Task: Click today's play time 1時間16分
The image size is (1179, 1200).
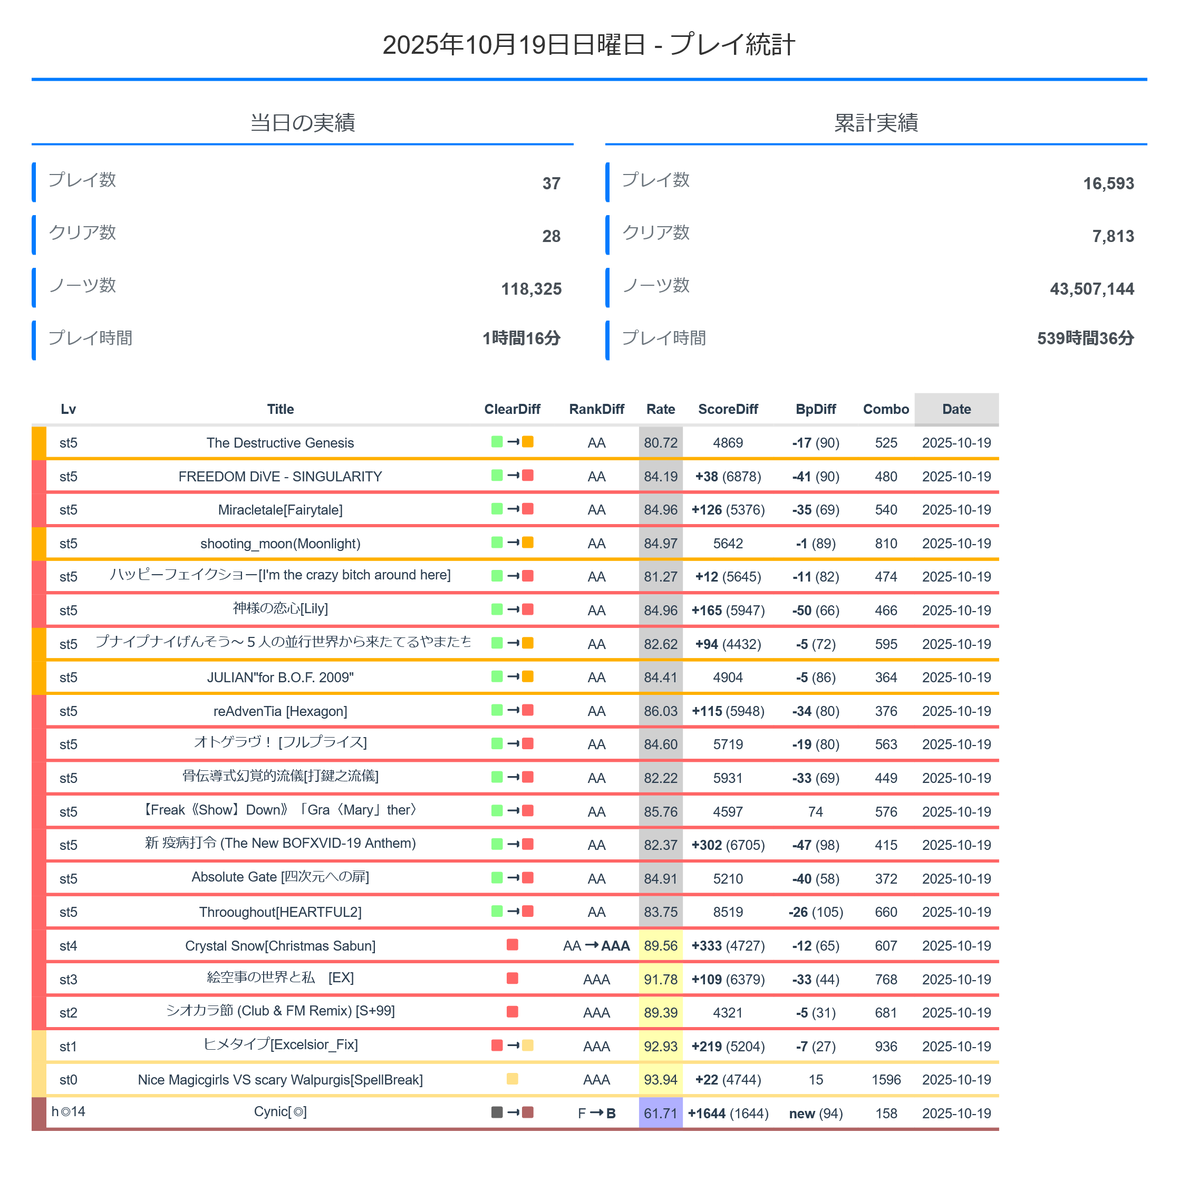Action: click(521, 338)
